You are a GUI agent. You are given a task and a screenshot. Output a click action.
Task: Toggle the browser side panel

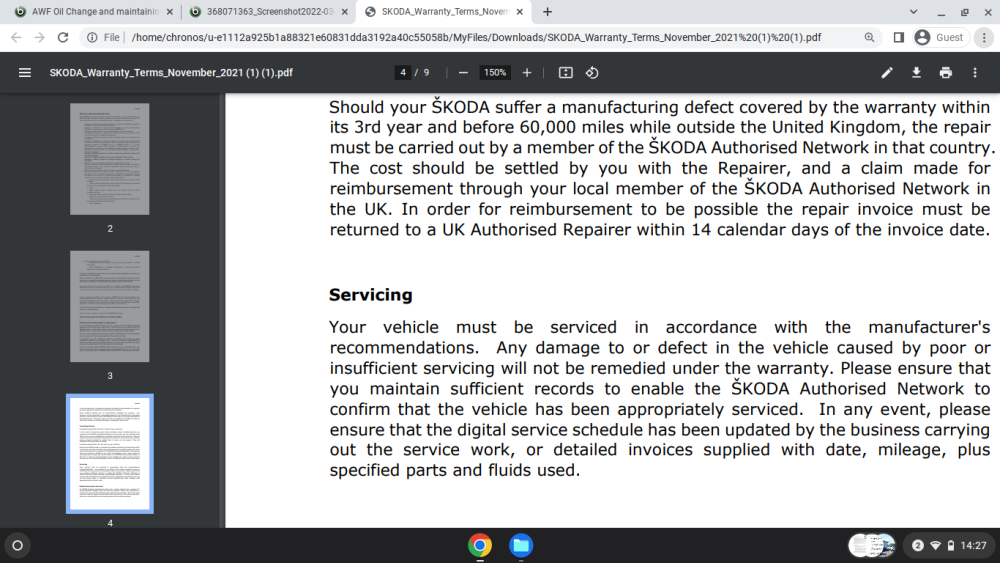pyautogui.click(x=899, y=38)
